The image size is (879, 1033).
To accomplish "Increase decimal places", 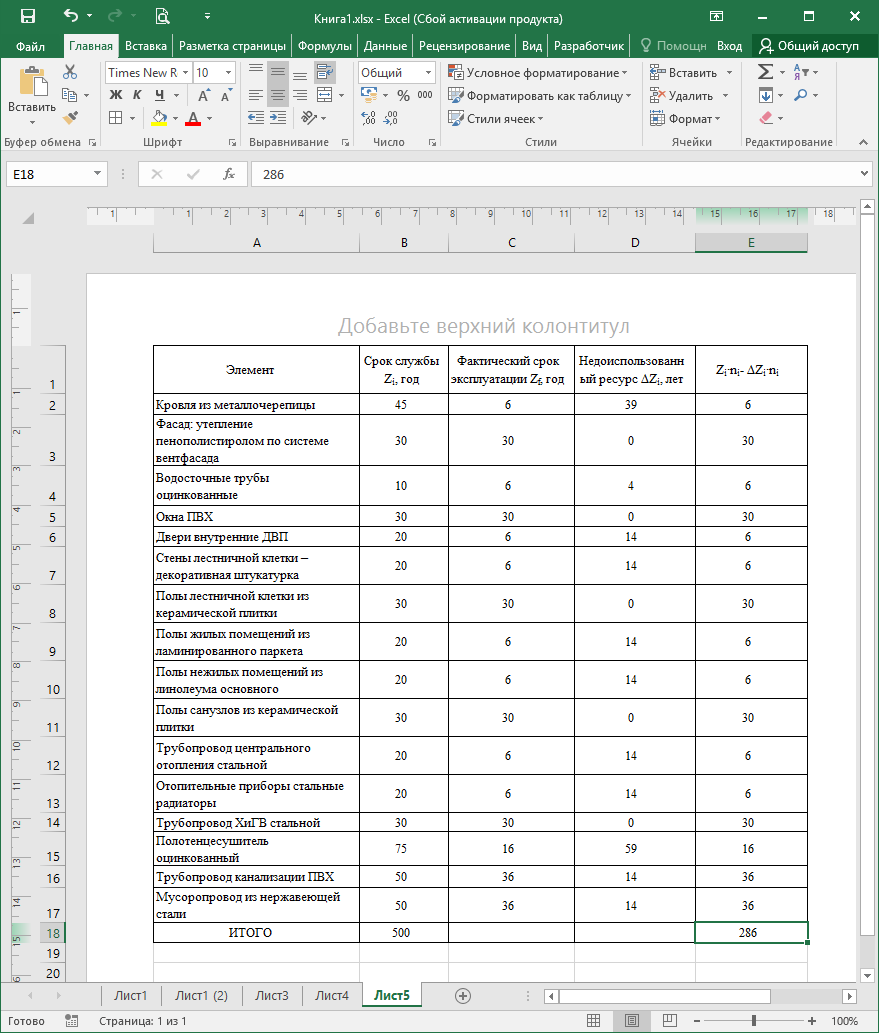I will 368,118.
